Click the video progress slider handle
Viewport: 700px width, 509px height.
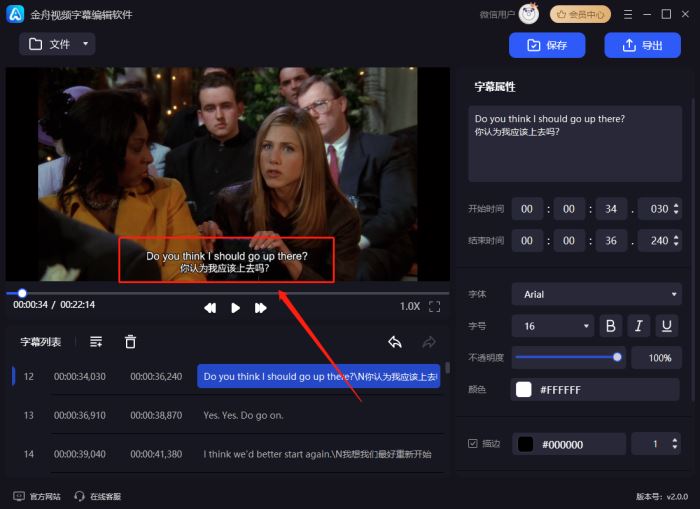pos(22,293)
